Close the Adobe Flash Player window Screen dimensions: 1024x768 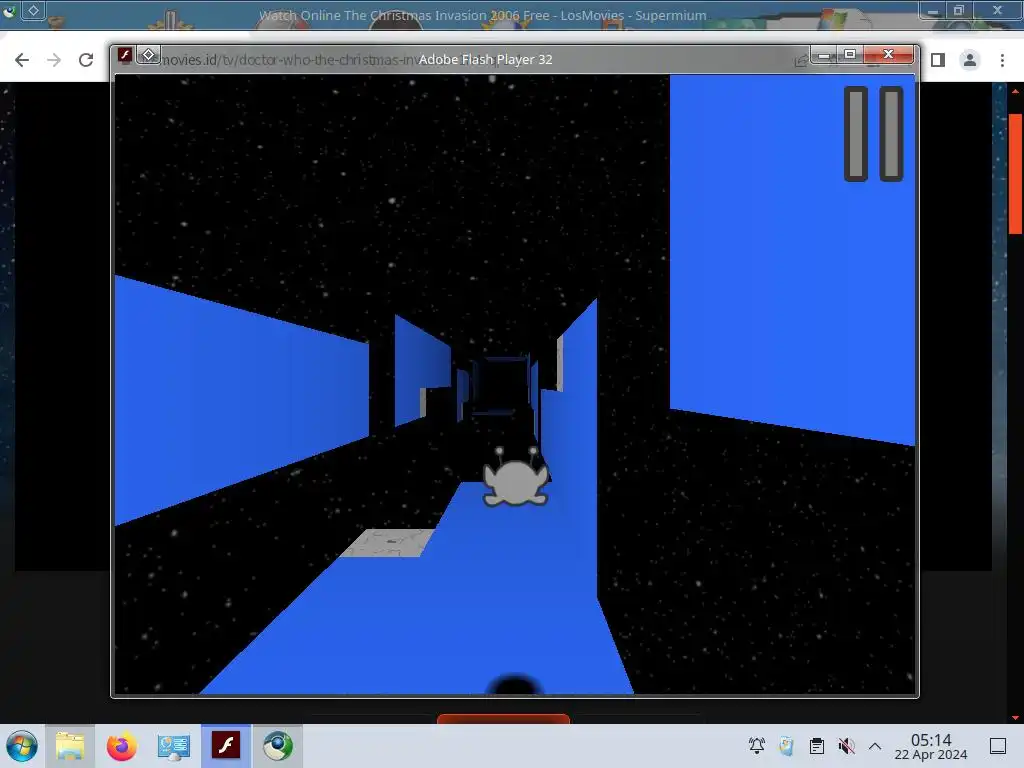tap(888, 55)
